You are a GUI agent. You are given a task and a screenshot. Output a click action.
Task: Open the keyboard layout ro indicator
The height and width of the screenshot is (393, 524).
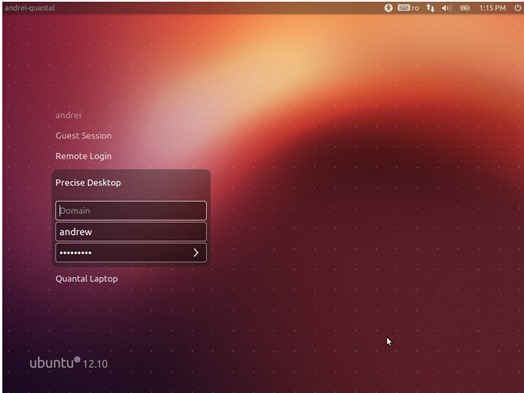coord(408,8)
